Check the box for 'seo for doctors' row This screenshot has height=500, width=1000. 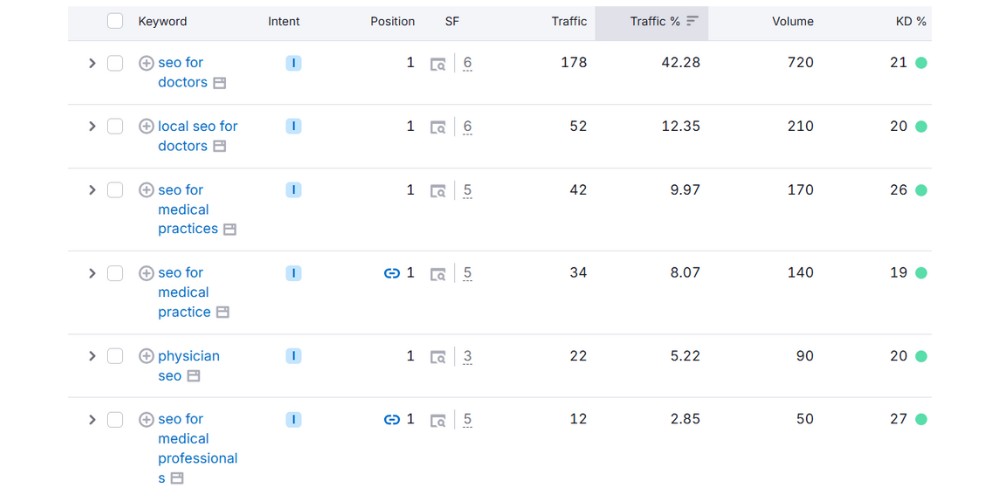click(x=115, y=62)
